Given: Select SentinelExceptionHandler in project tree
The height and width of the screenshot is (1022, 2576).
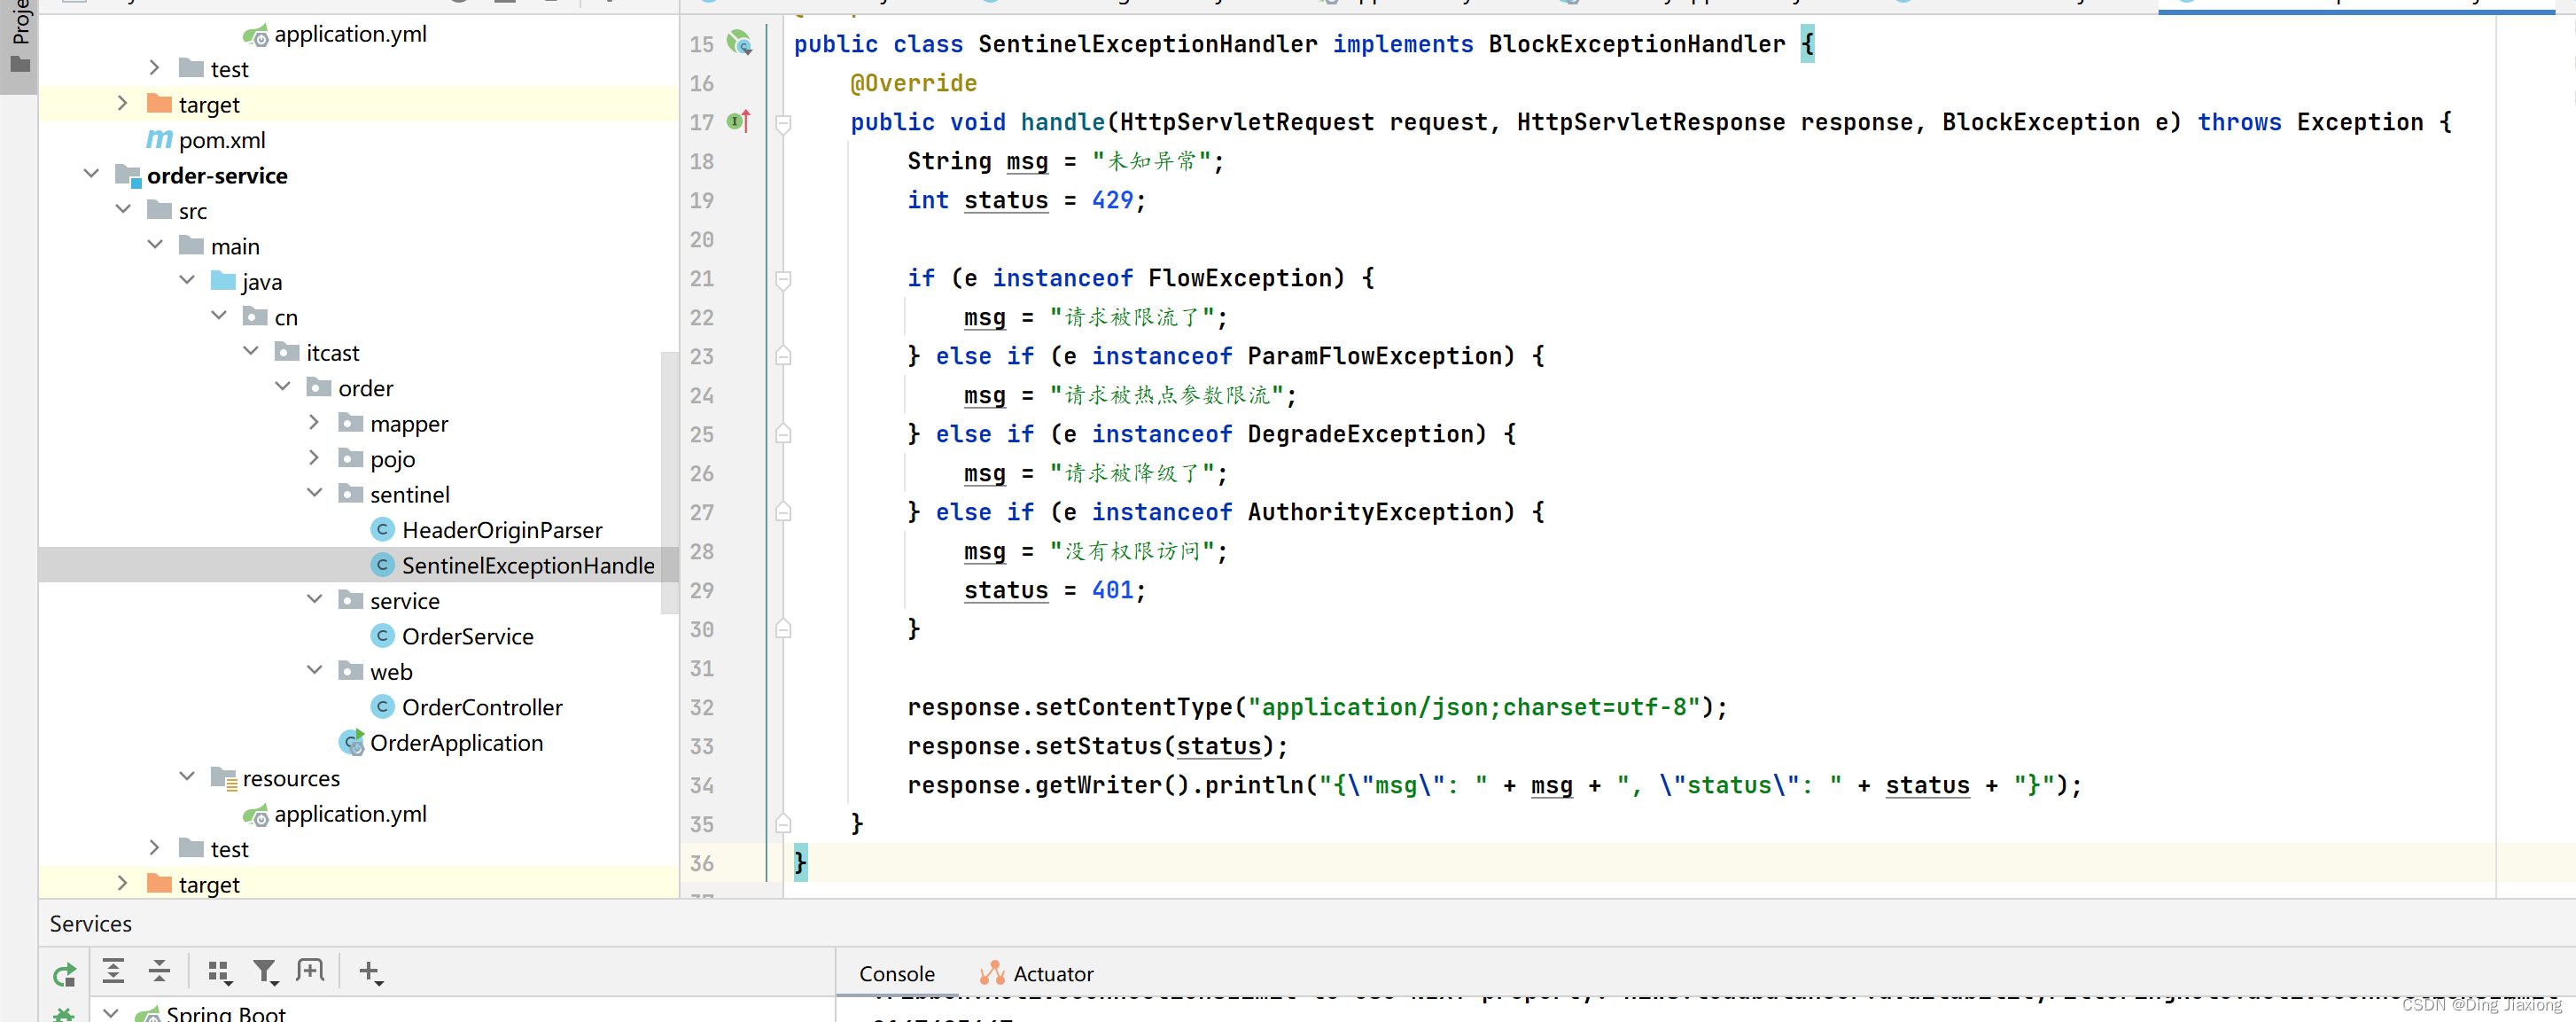Looking at the screenshot, I should tap(528, 565).
